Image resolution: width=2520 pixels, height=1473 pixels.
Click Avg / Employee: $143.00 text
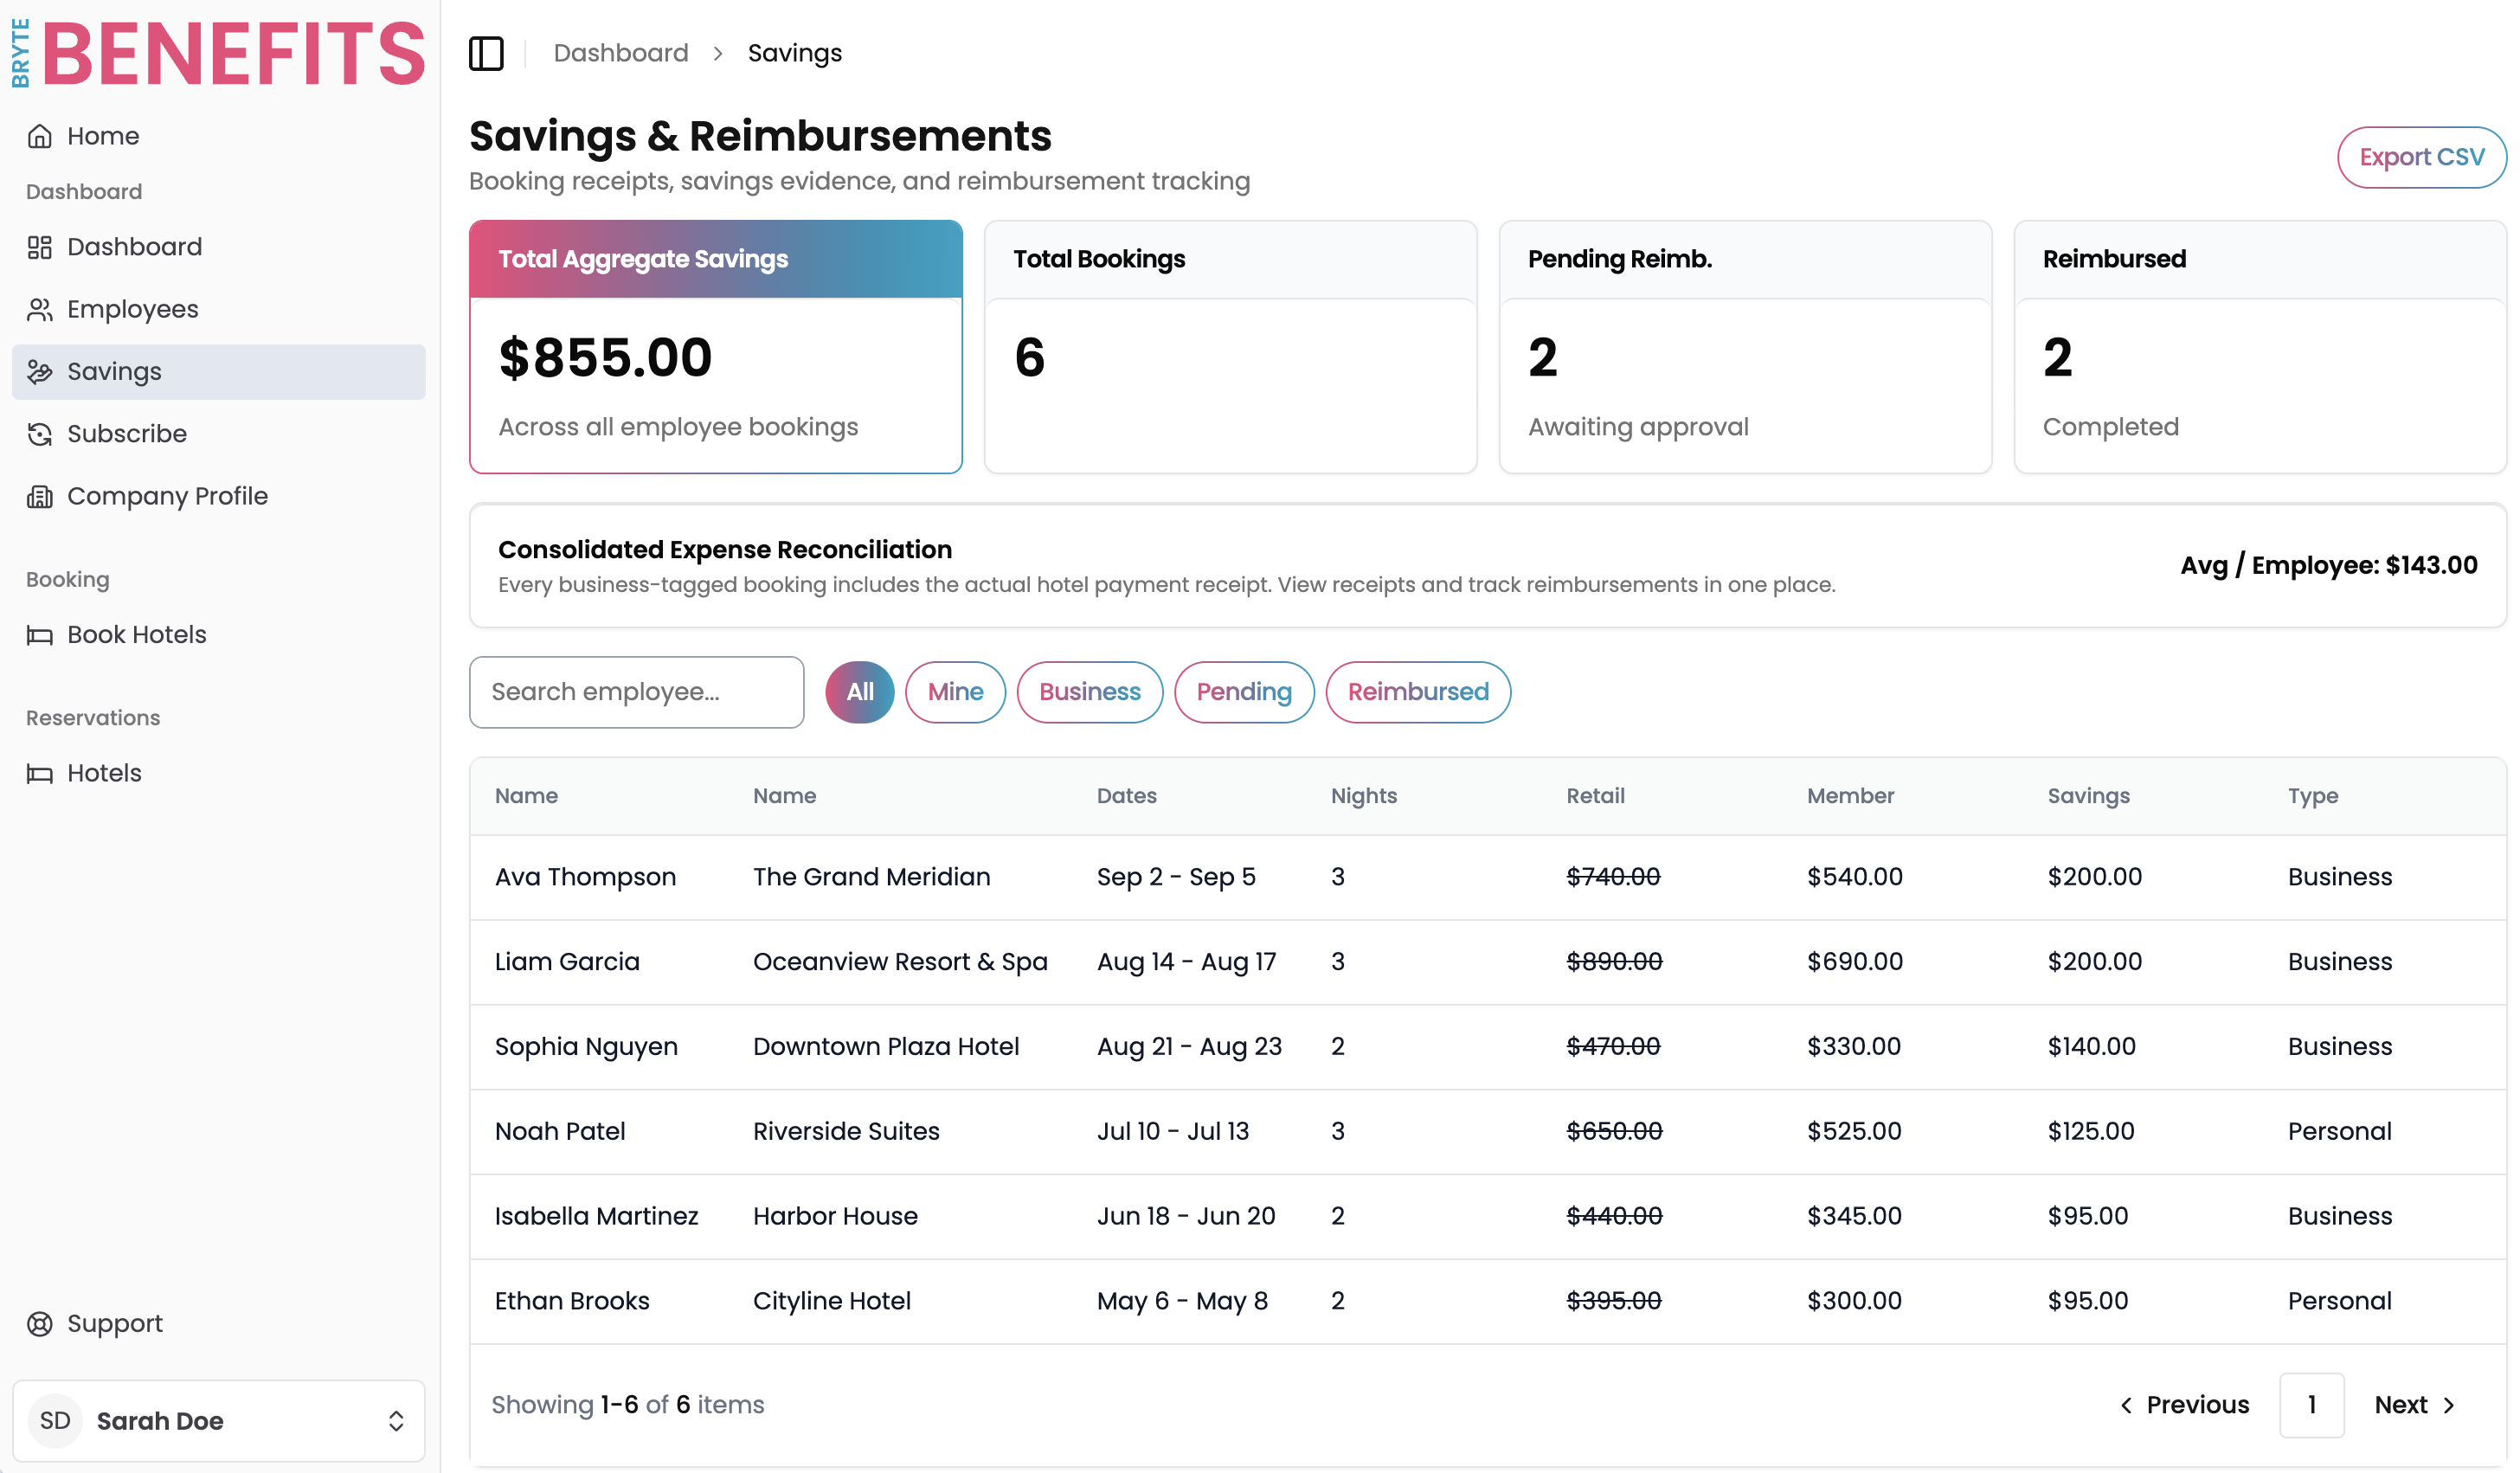2329,566
